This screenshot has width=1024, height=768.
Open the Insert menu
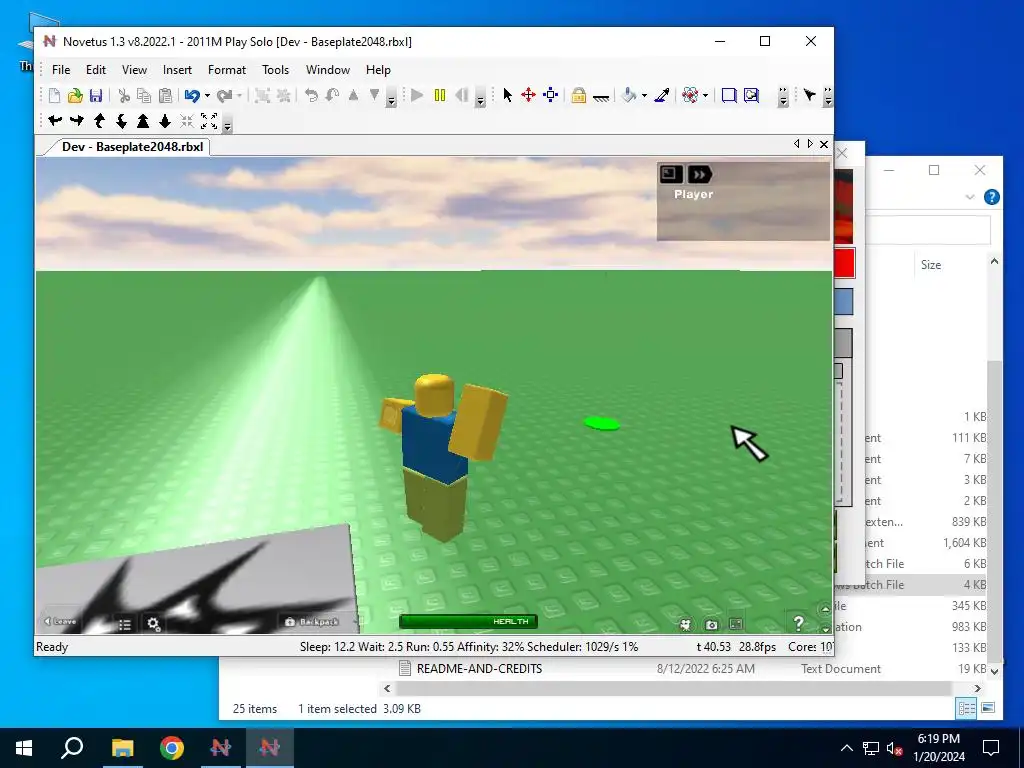[177, 70]
